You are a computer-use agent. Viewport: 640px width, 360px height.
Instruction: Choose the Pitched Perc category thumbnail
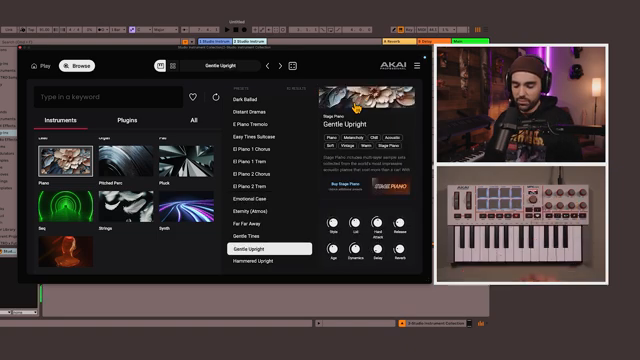tap(126, 161)
